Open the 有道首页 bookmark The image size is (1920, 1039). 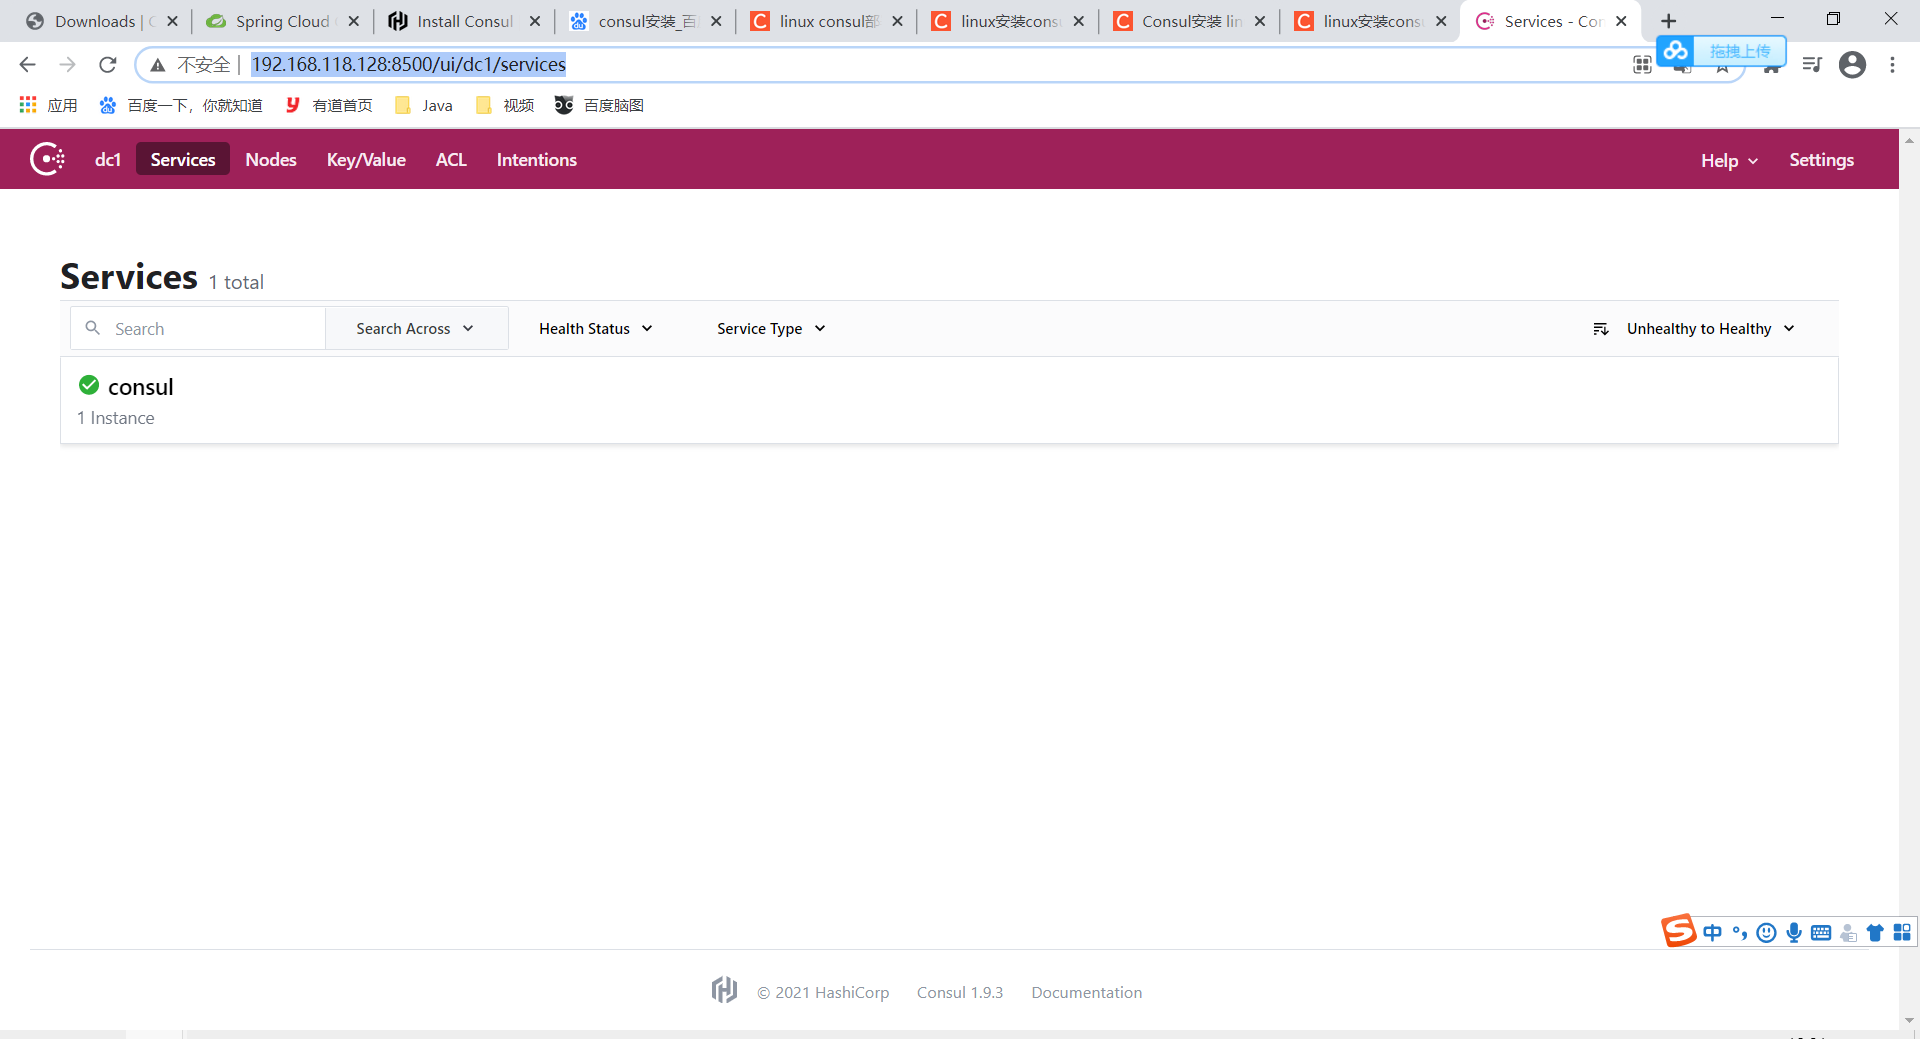pyautogui.click(x=329, y=105)
